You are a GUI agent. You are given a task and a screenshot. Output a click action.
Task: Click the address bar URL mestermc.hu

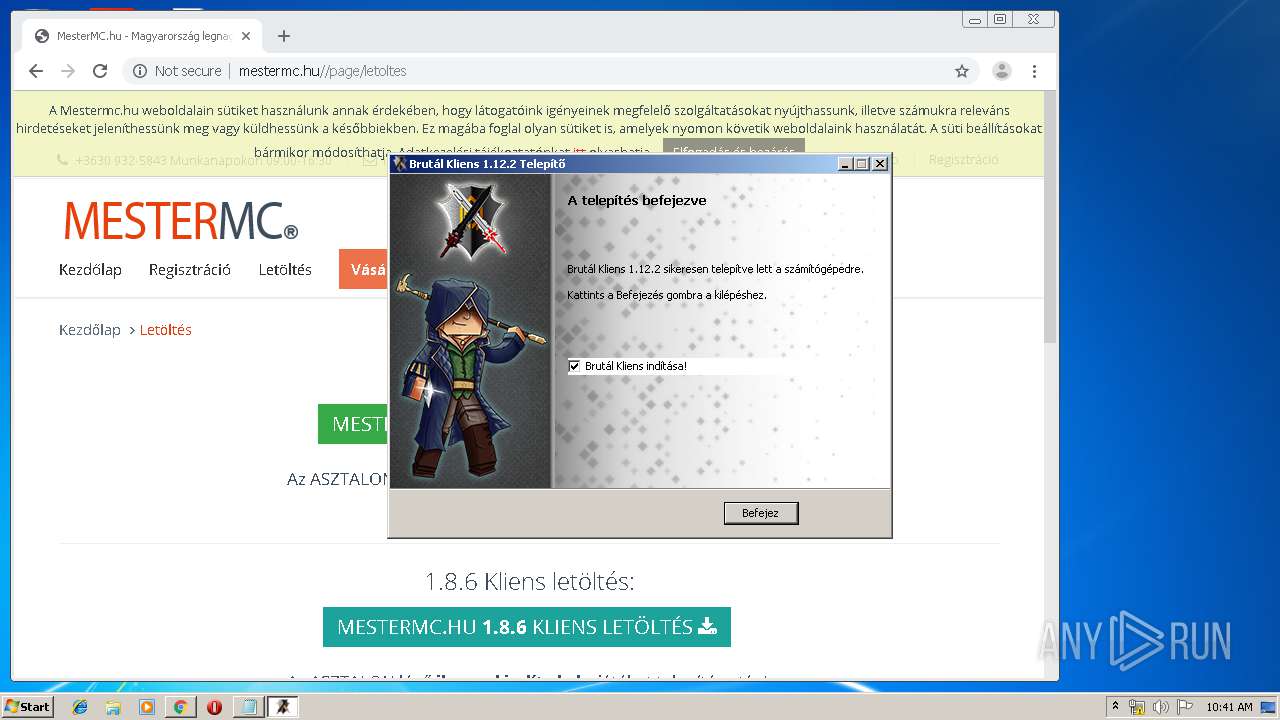coord(322,71)
